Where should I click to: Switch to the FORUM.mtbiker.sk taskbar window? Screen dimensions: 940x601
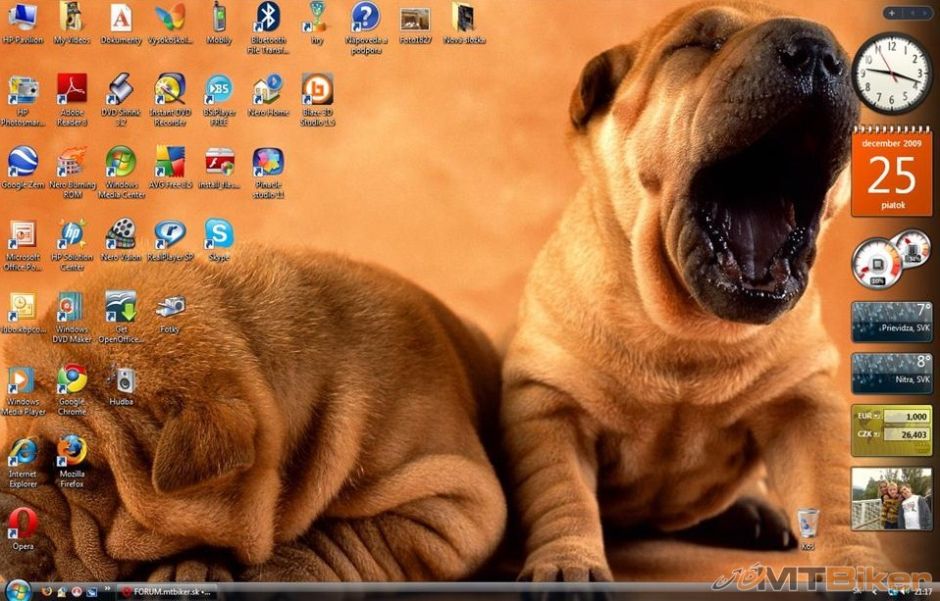tap(166, 592)
